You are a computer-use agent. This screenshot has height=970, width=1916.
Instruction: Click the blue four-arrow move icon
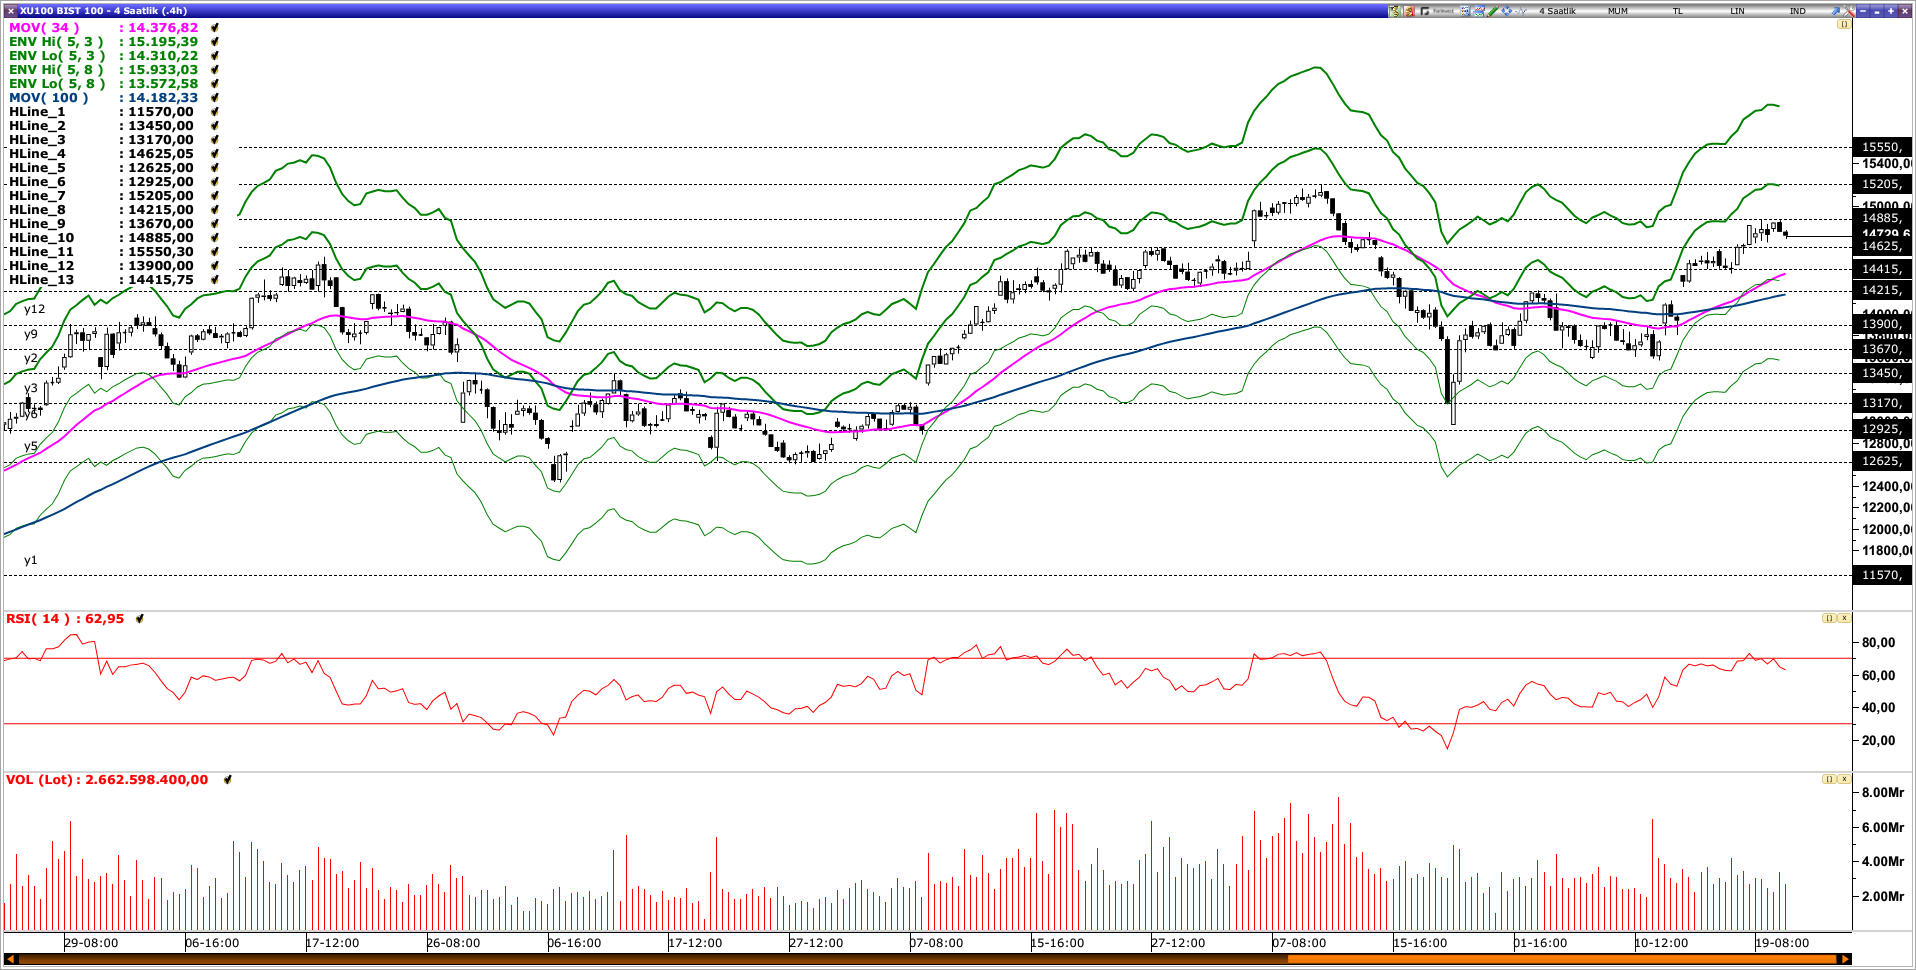[x=1506, y=11]
